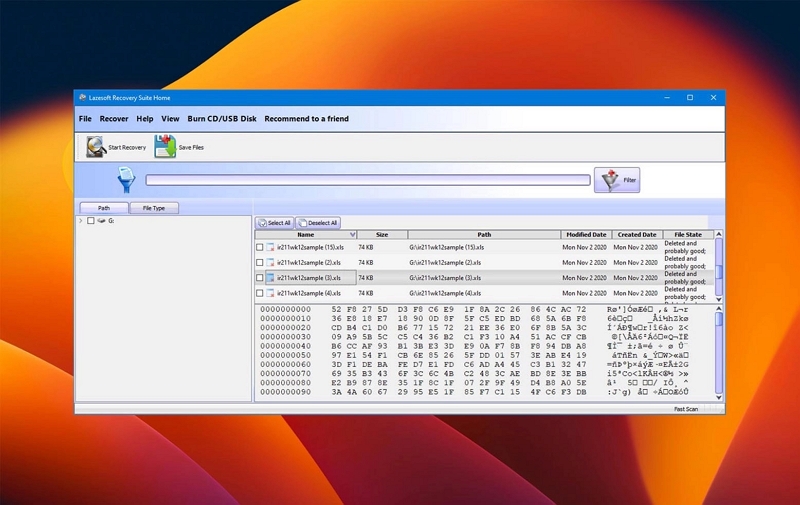The image size is (800, 505).
Task: Click the Filter funnel button
Action: 617,180
